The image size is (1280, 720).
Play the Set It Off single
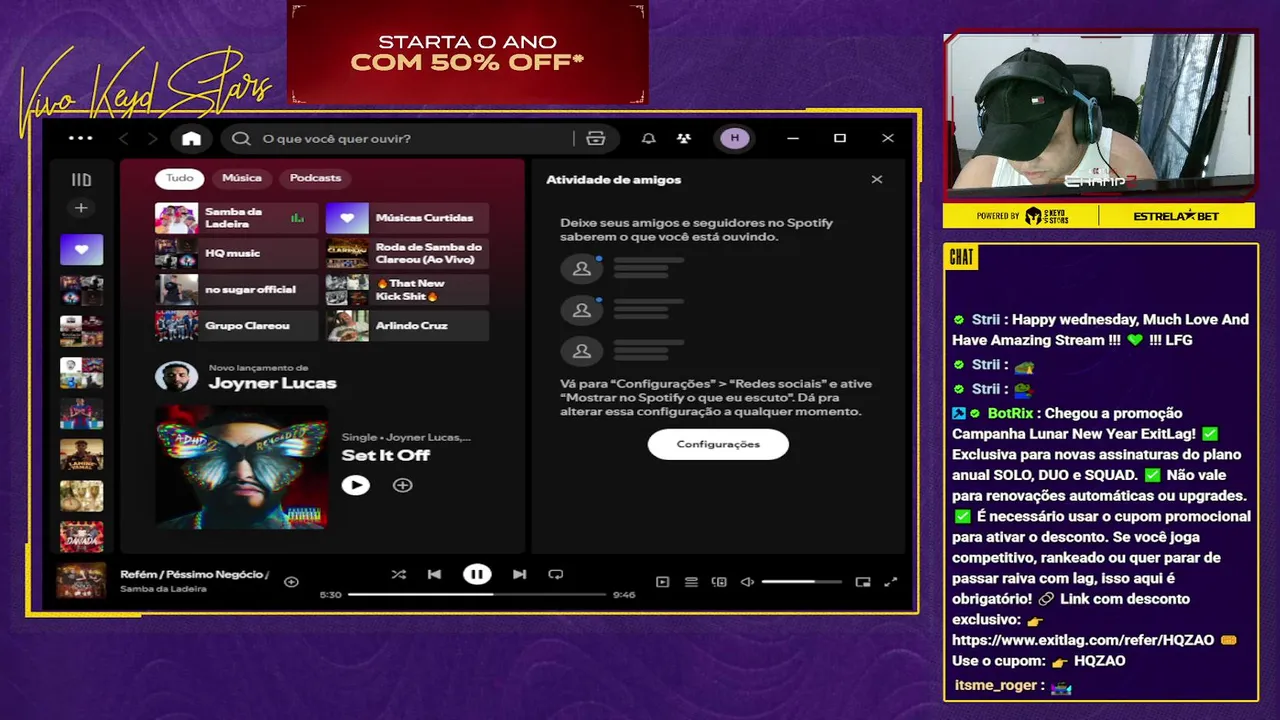(355, 485)
